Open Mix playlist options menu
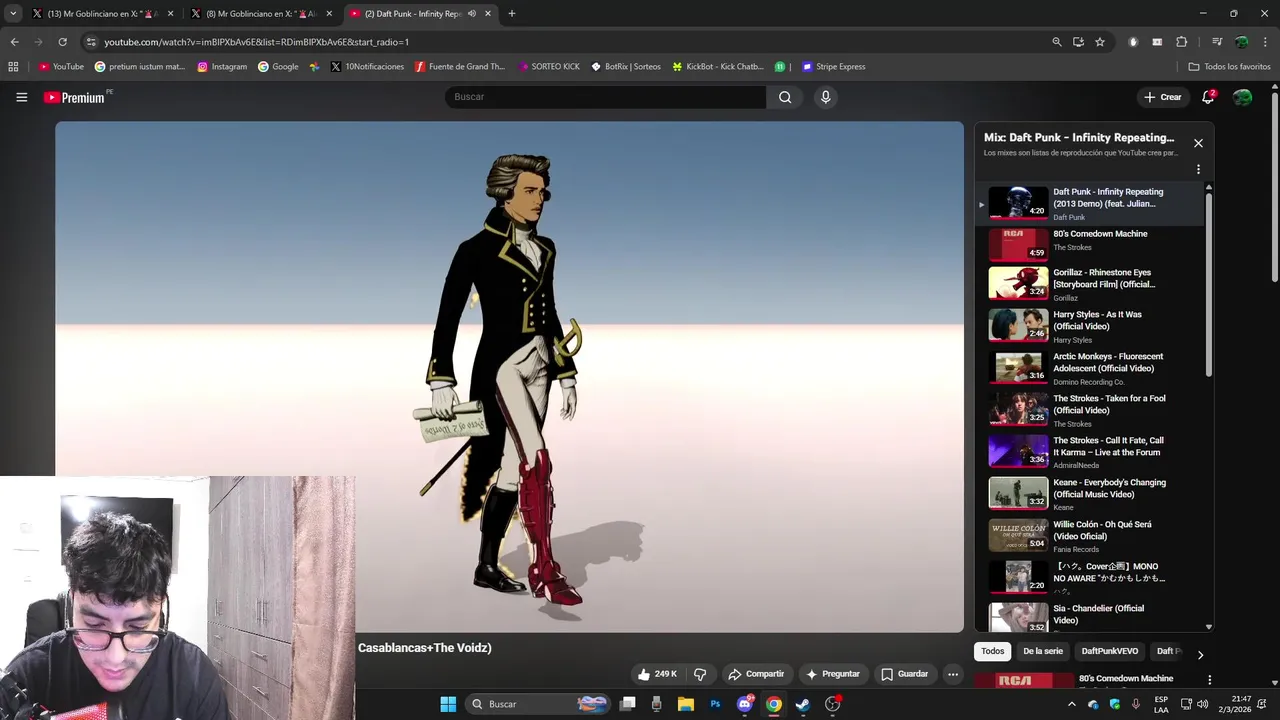Image resolution: width=1280 pixels, height=720 pixels. click(x=1198, y=170)
